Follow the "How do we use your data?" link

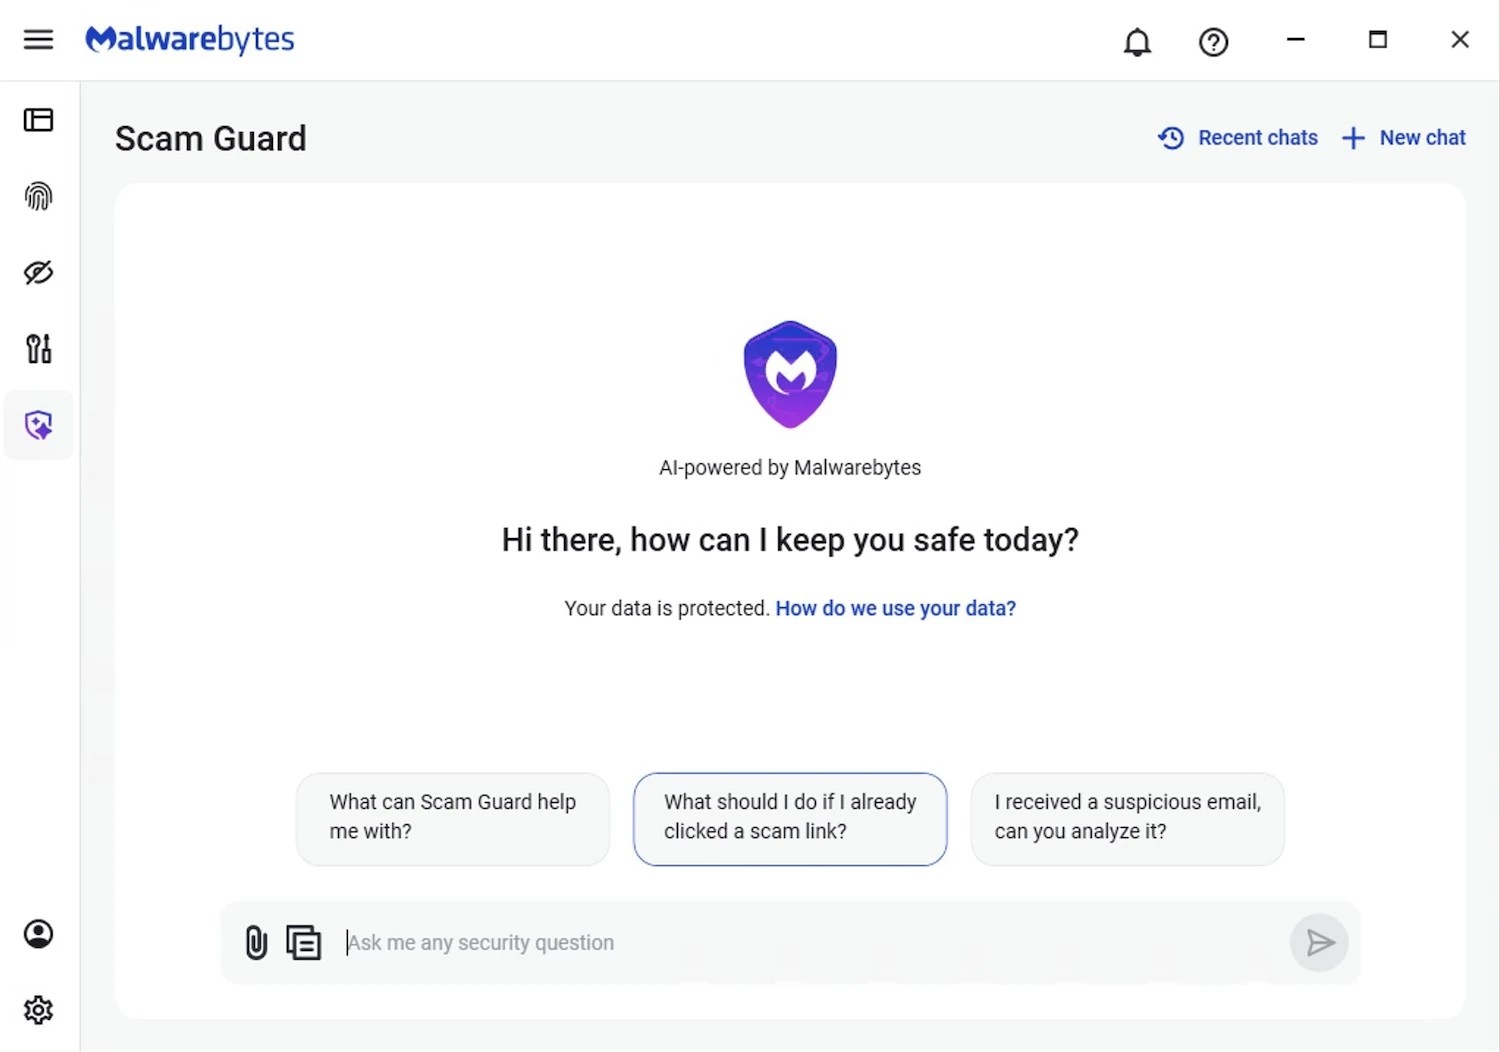[895, 608]
